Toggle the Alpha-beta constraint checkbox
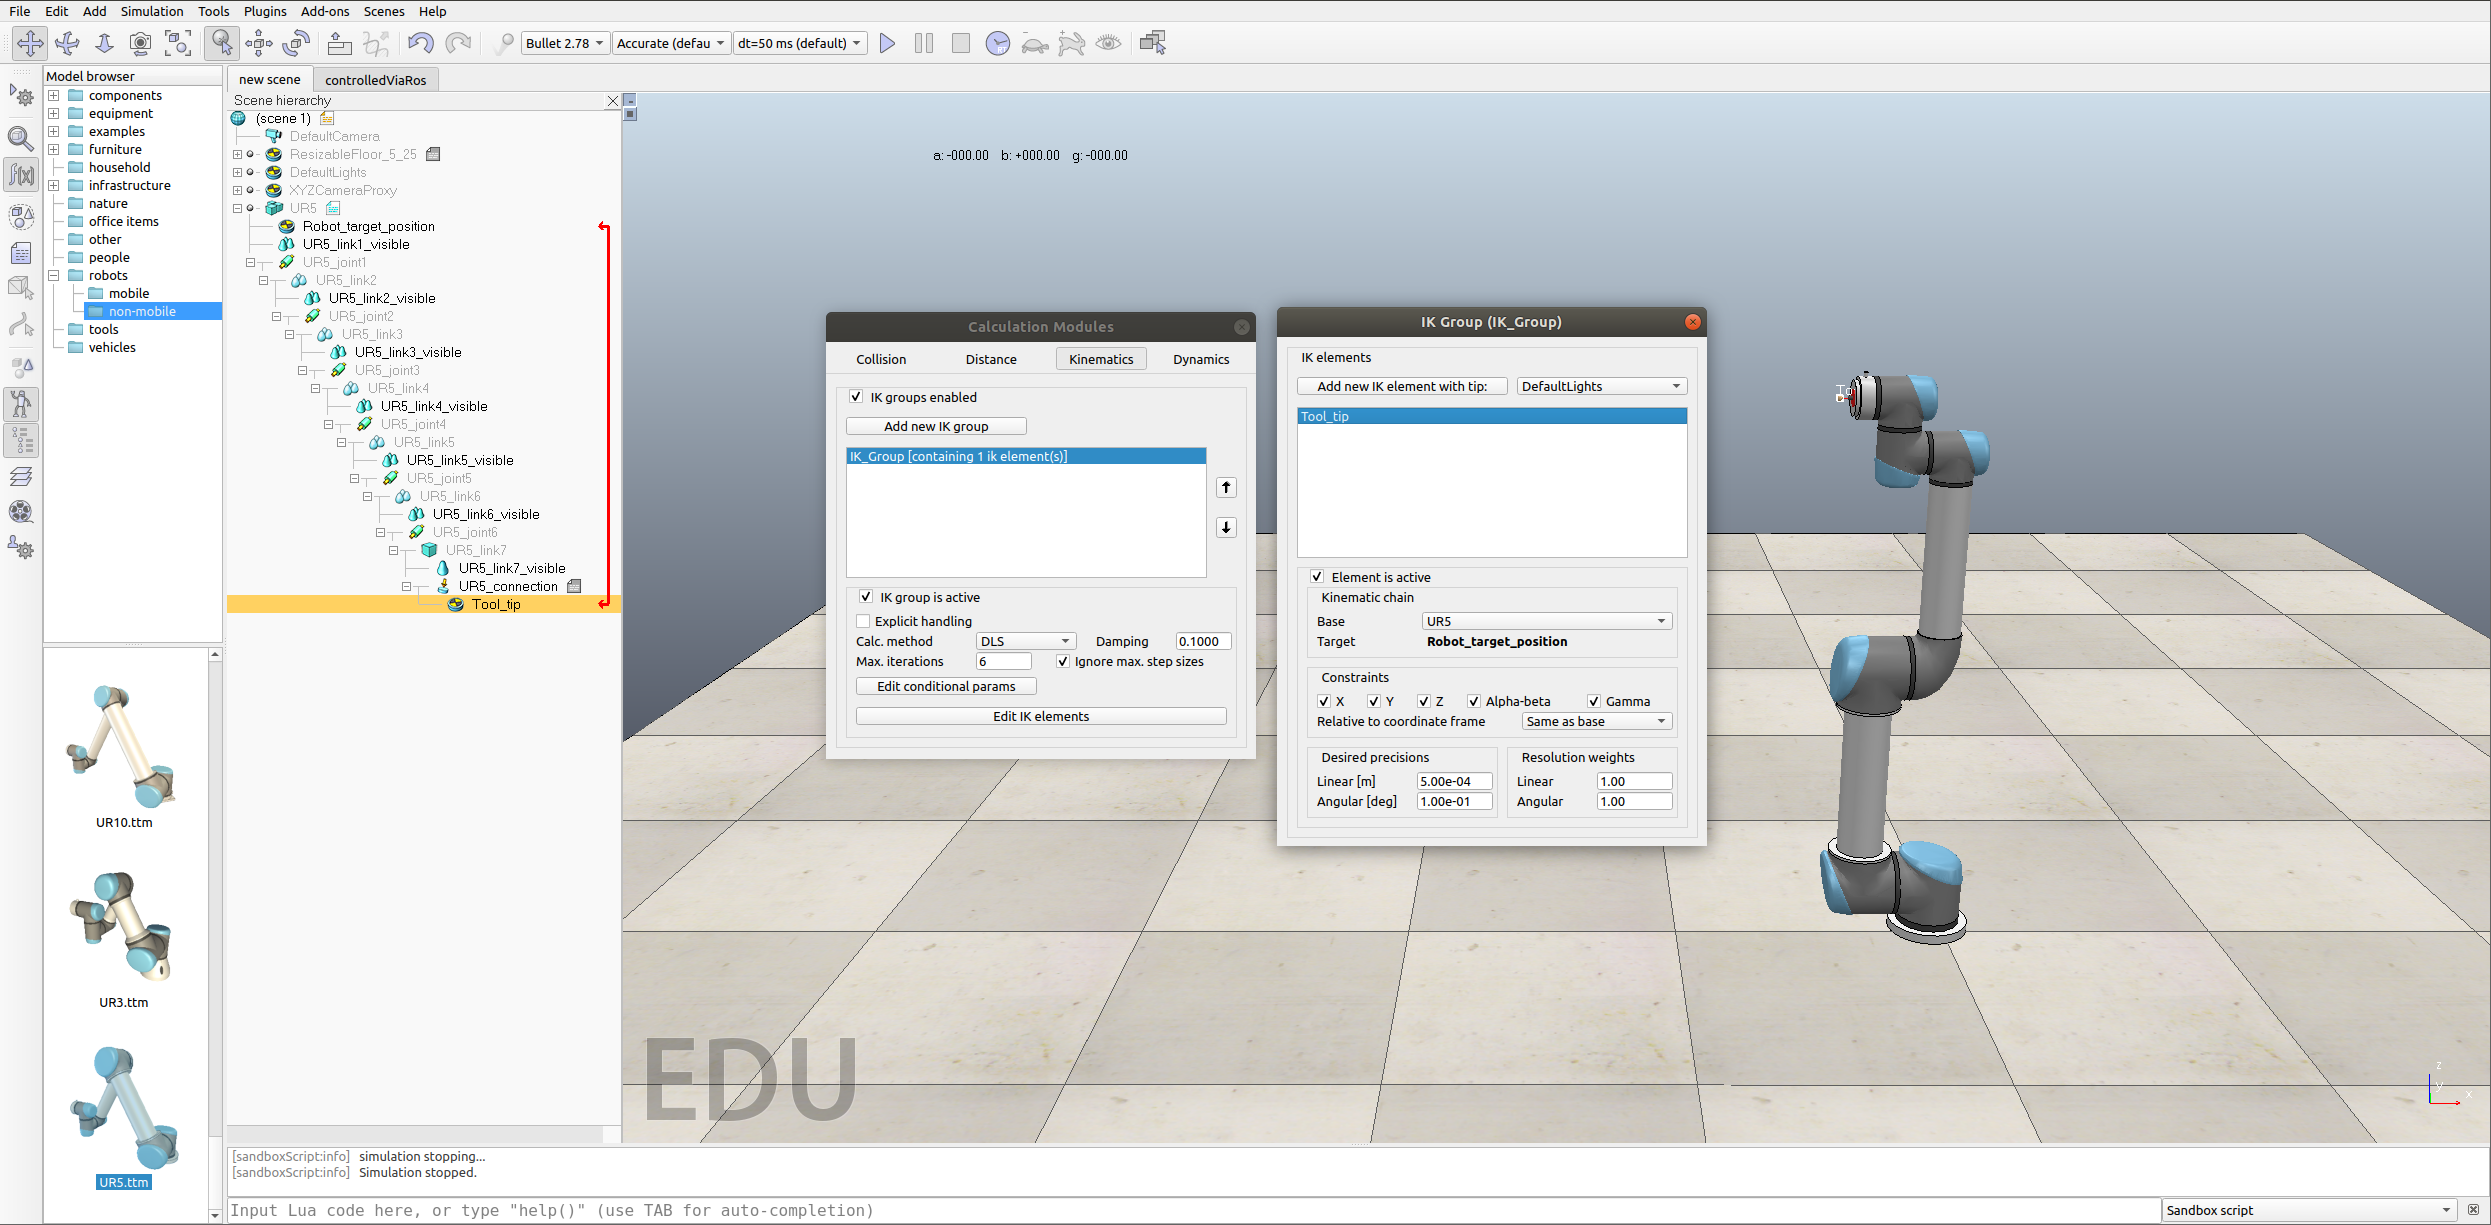Viewport: 2491px width, 1225px height. (x=1473, y=701)
